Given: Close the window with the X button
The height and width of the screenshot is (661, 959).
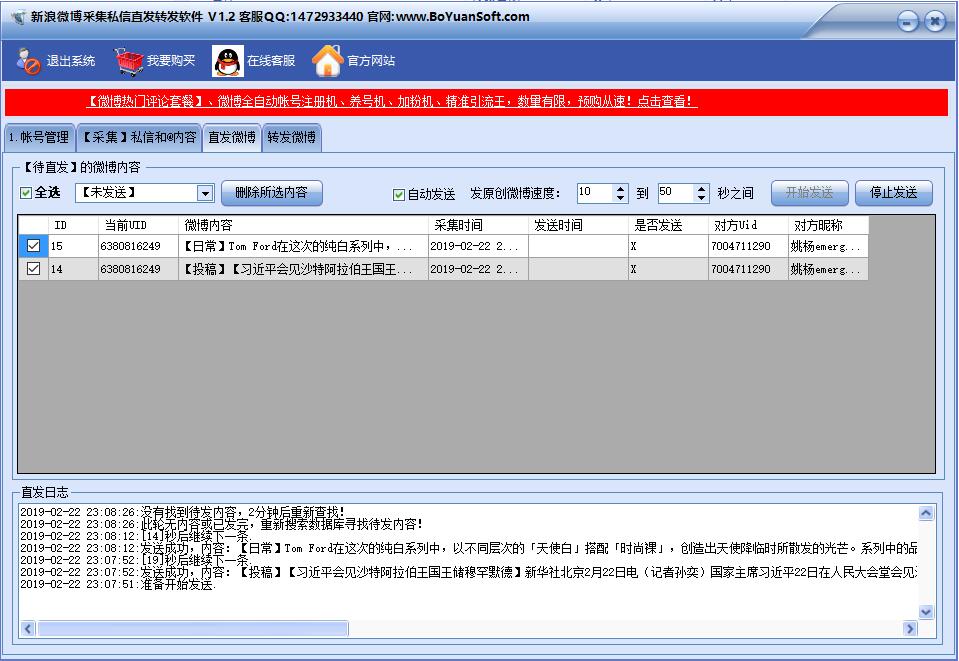Looking at the screenshot, I should point(935,21).
